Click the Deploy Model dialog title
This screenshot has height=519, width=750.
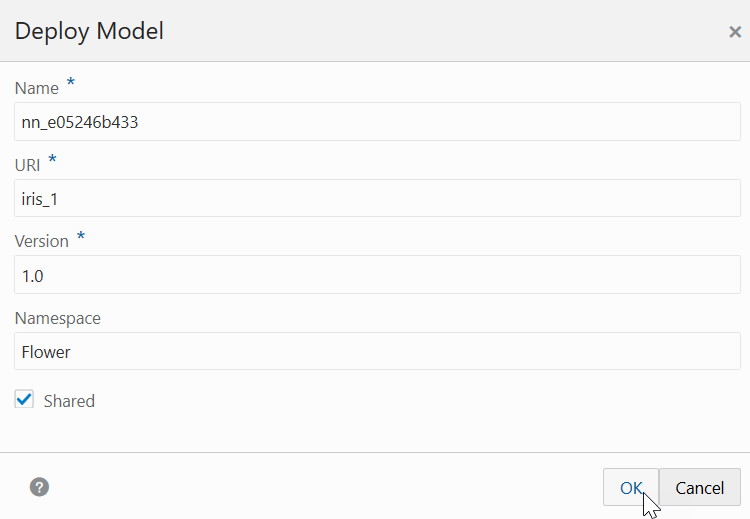(x=89, y=31)
